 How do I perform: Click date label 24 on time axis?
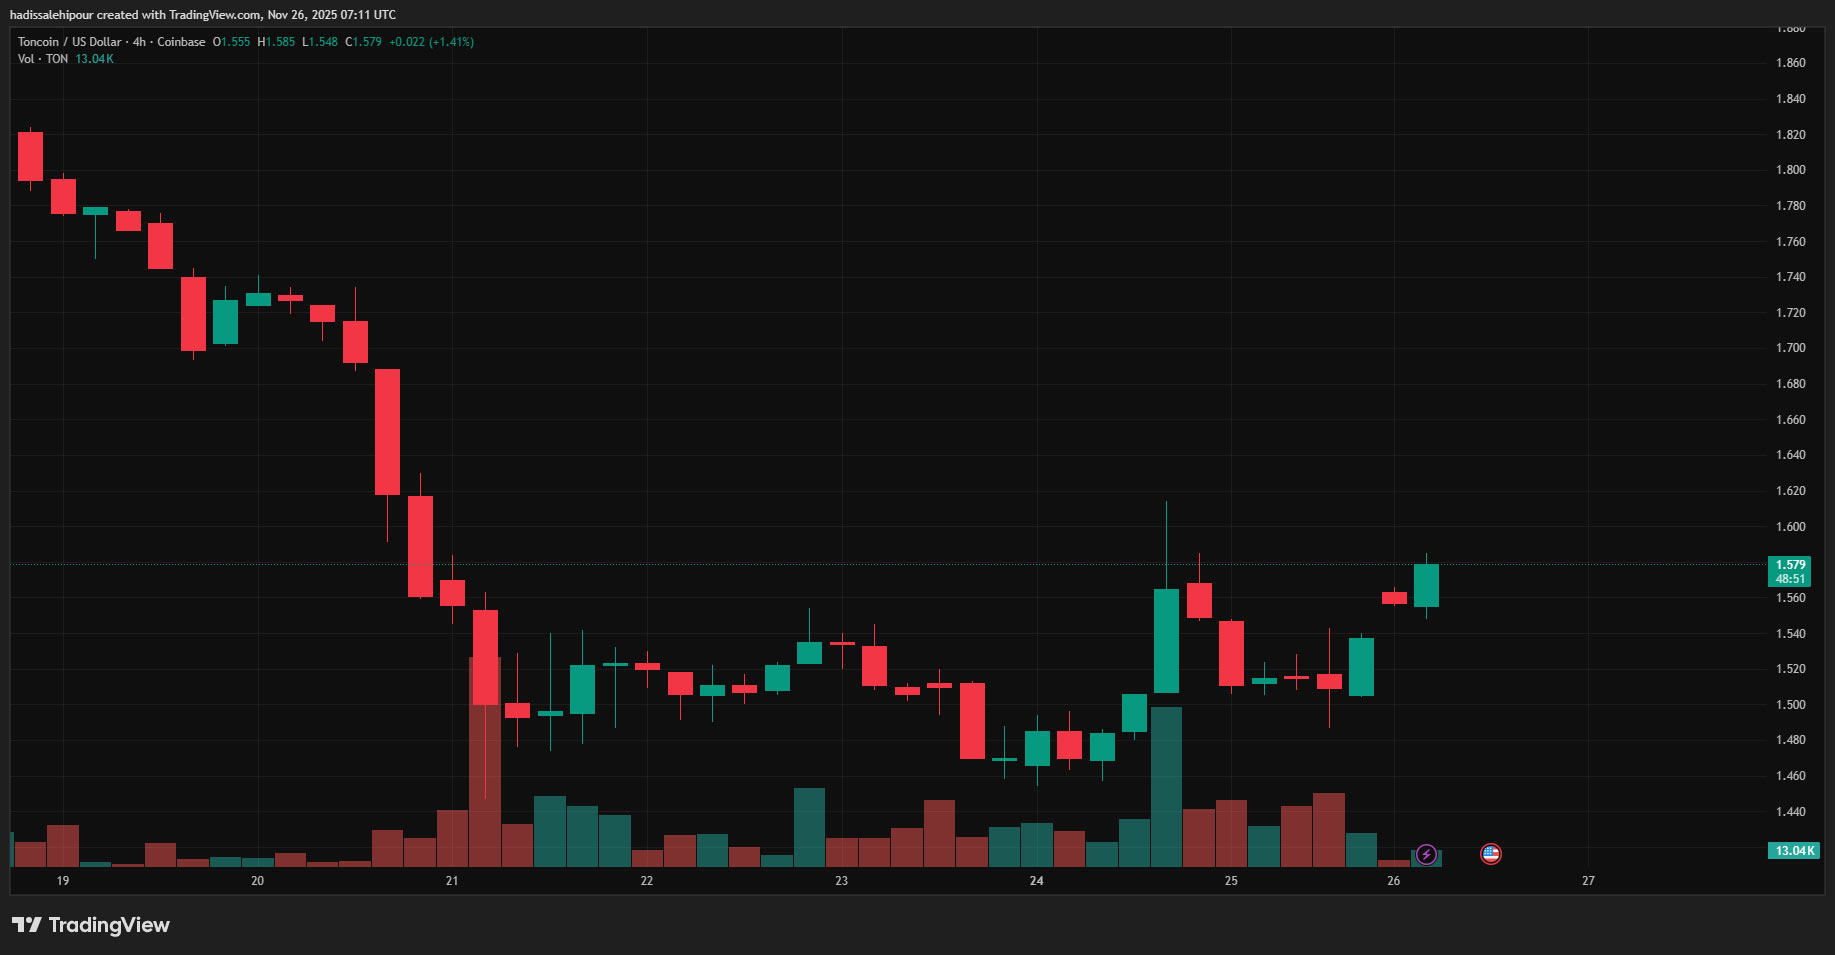coord(1036,881)
